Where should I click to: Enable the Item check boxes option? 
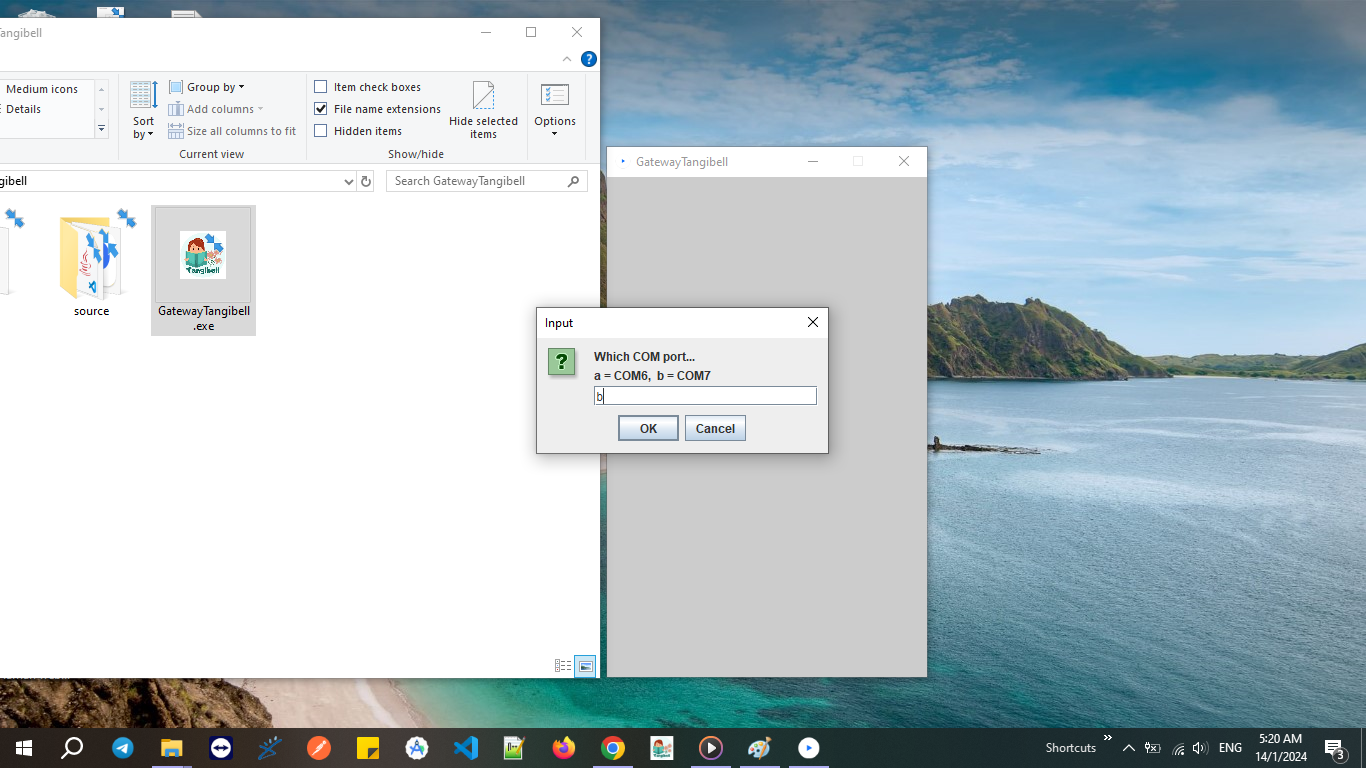point(321,87)
